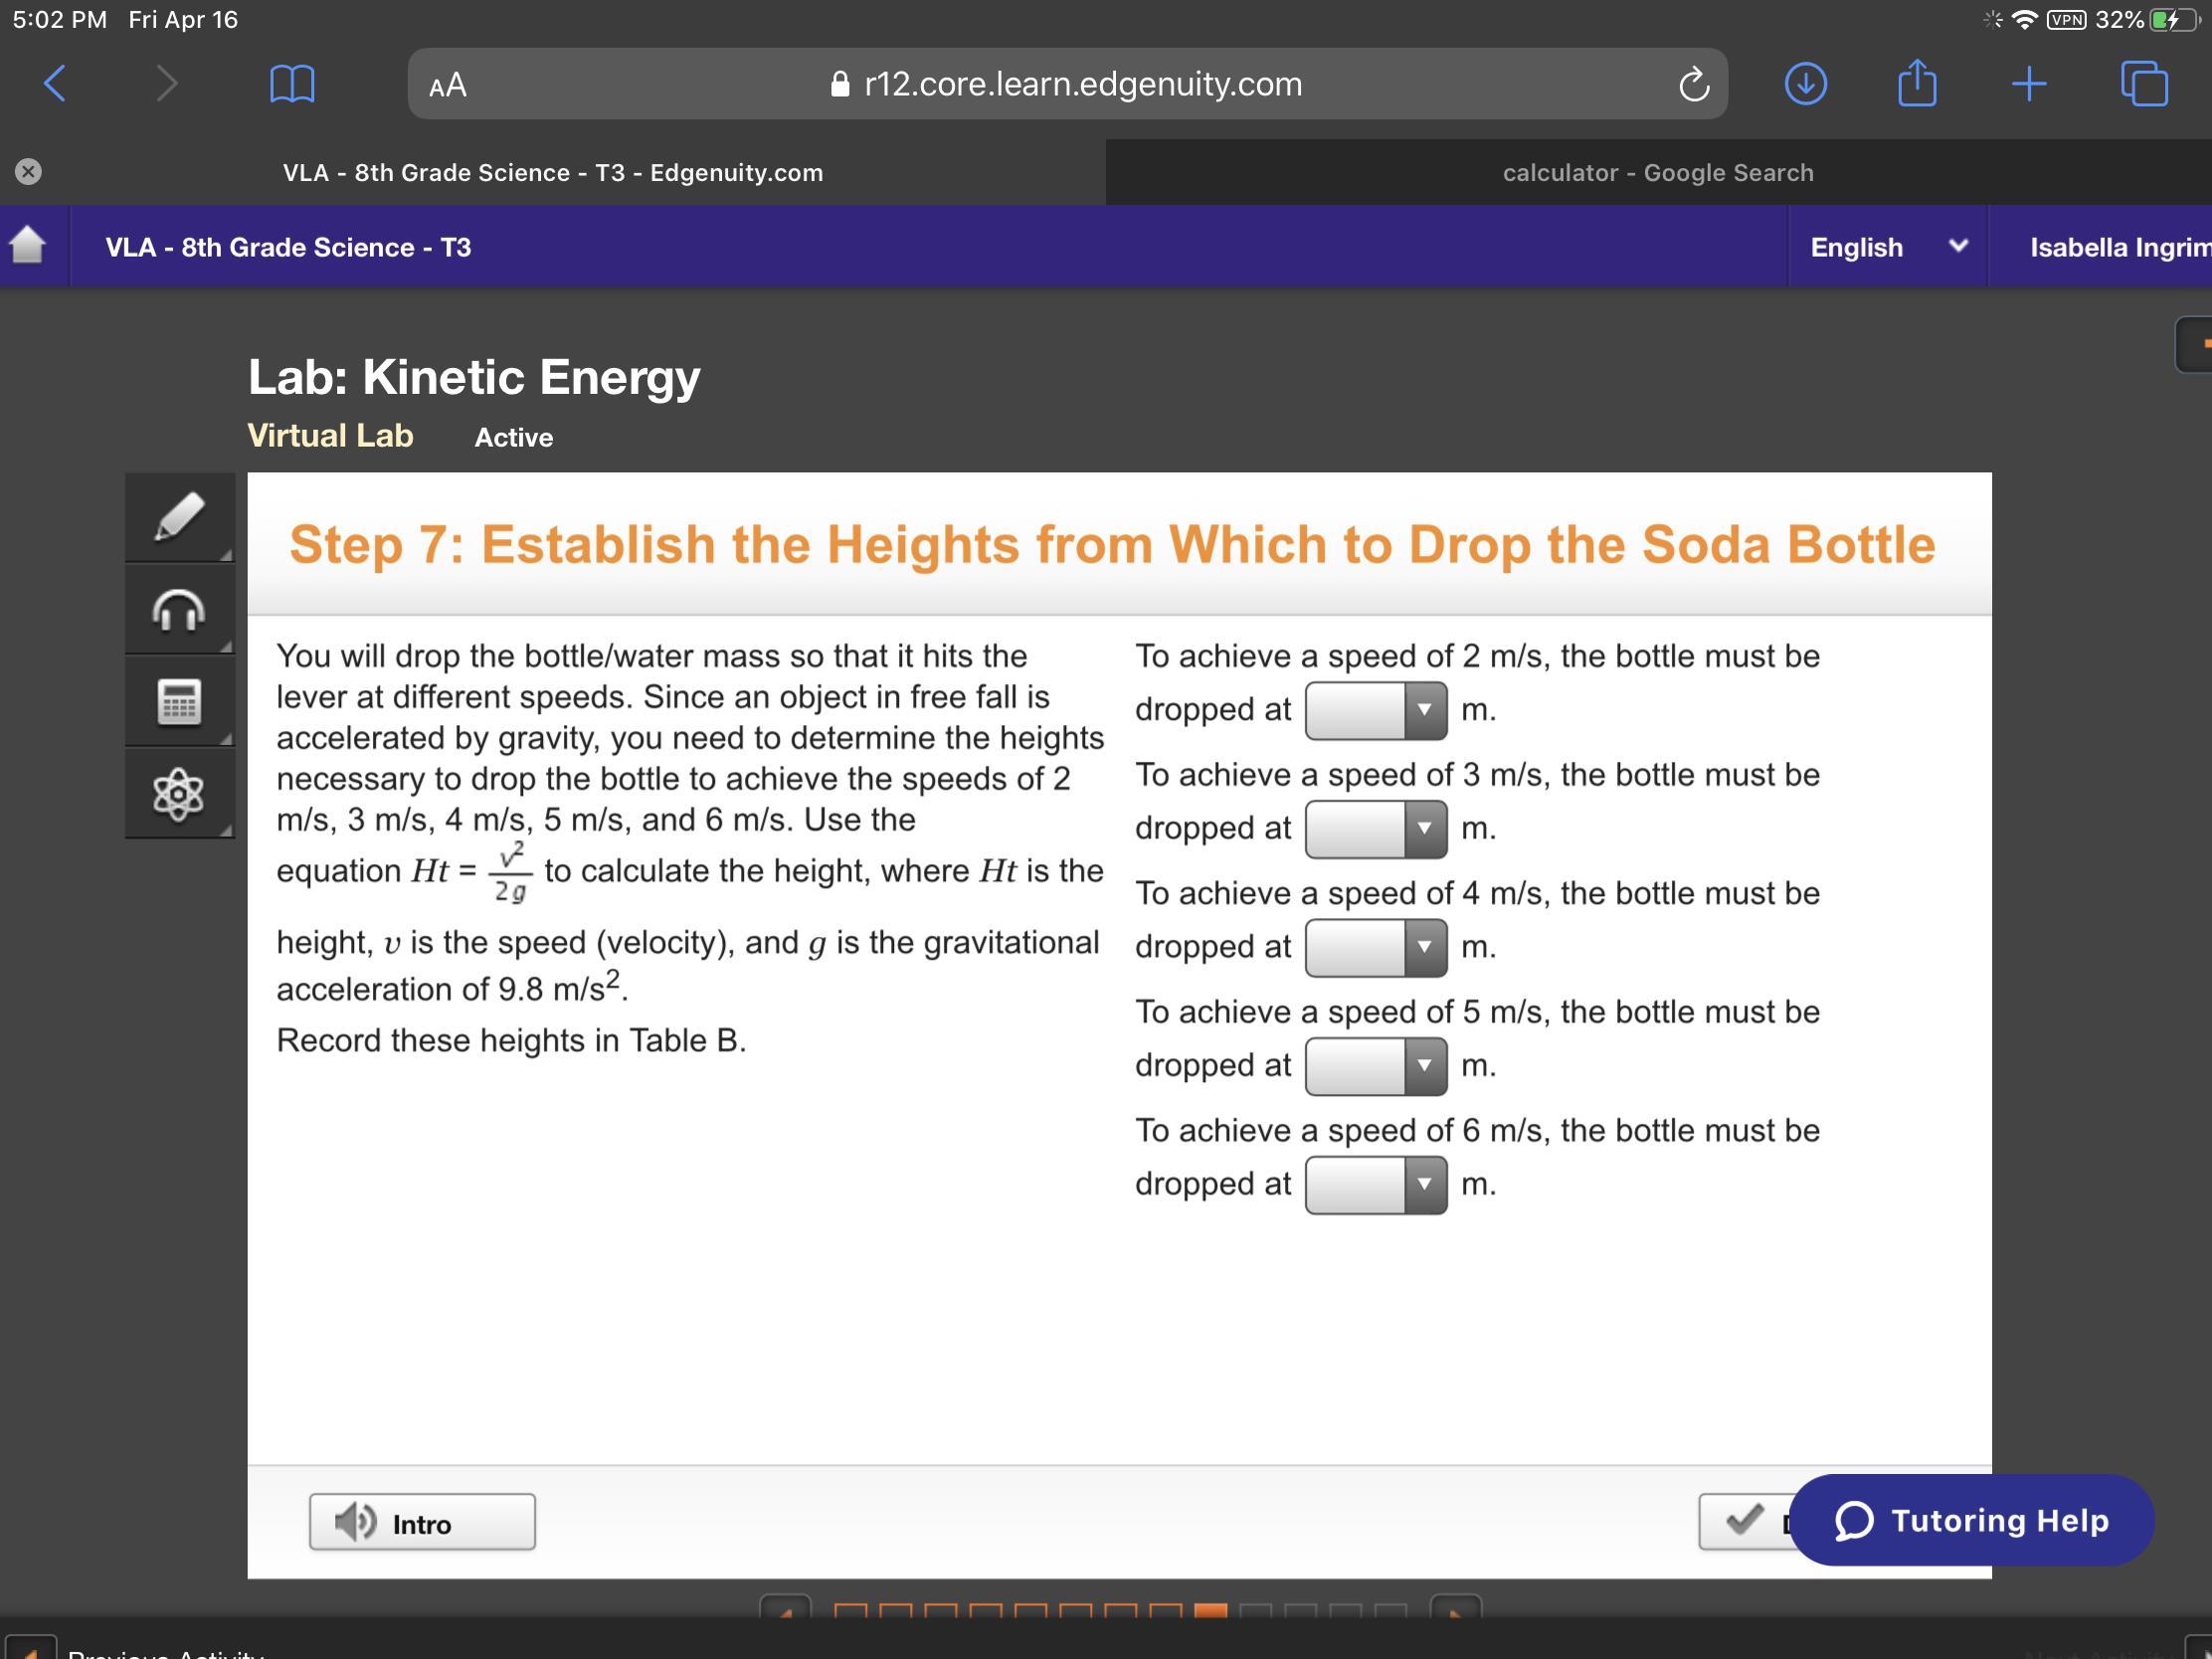
Task: Open Safari downloads icon
Action: coord(1805,84)
